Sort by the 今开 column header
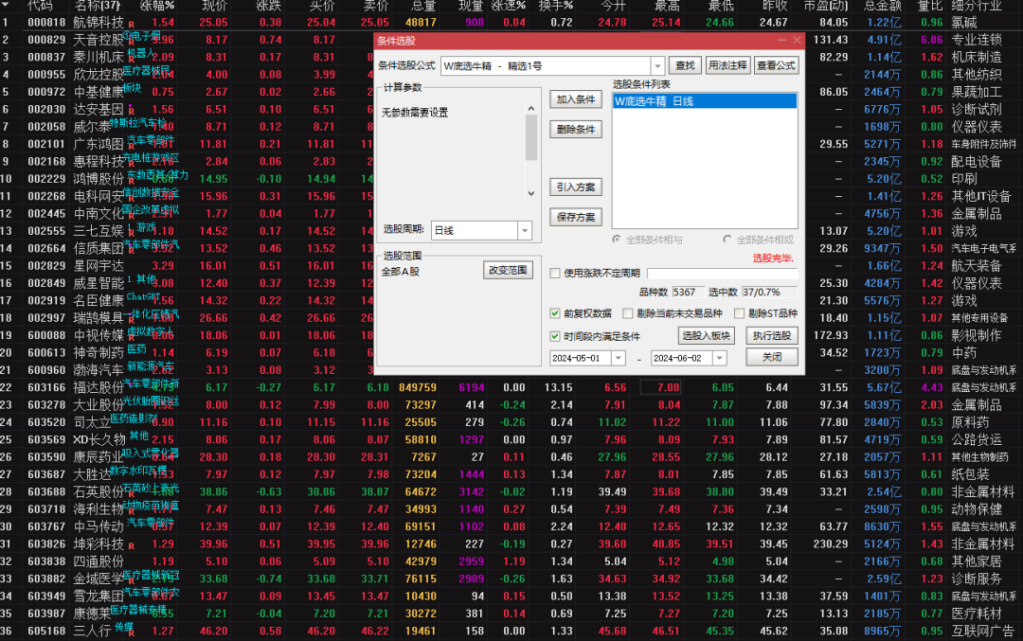 (613, 6)
